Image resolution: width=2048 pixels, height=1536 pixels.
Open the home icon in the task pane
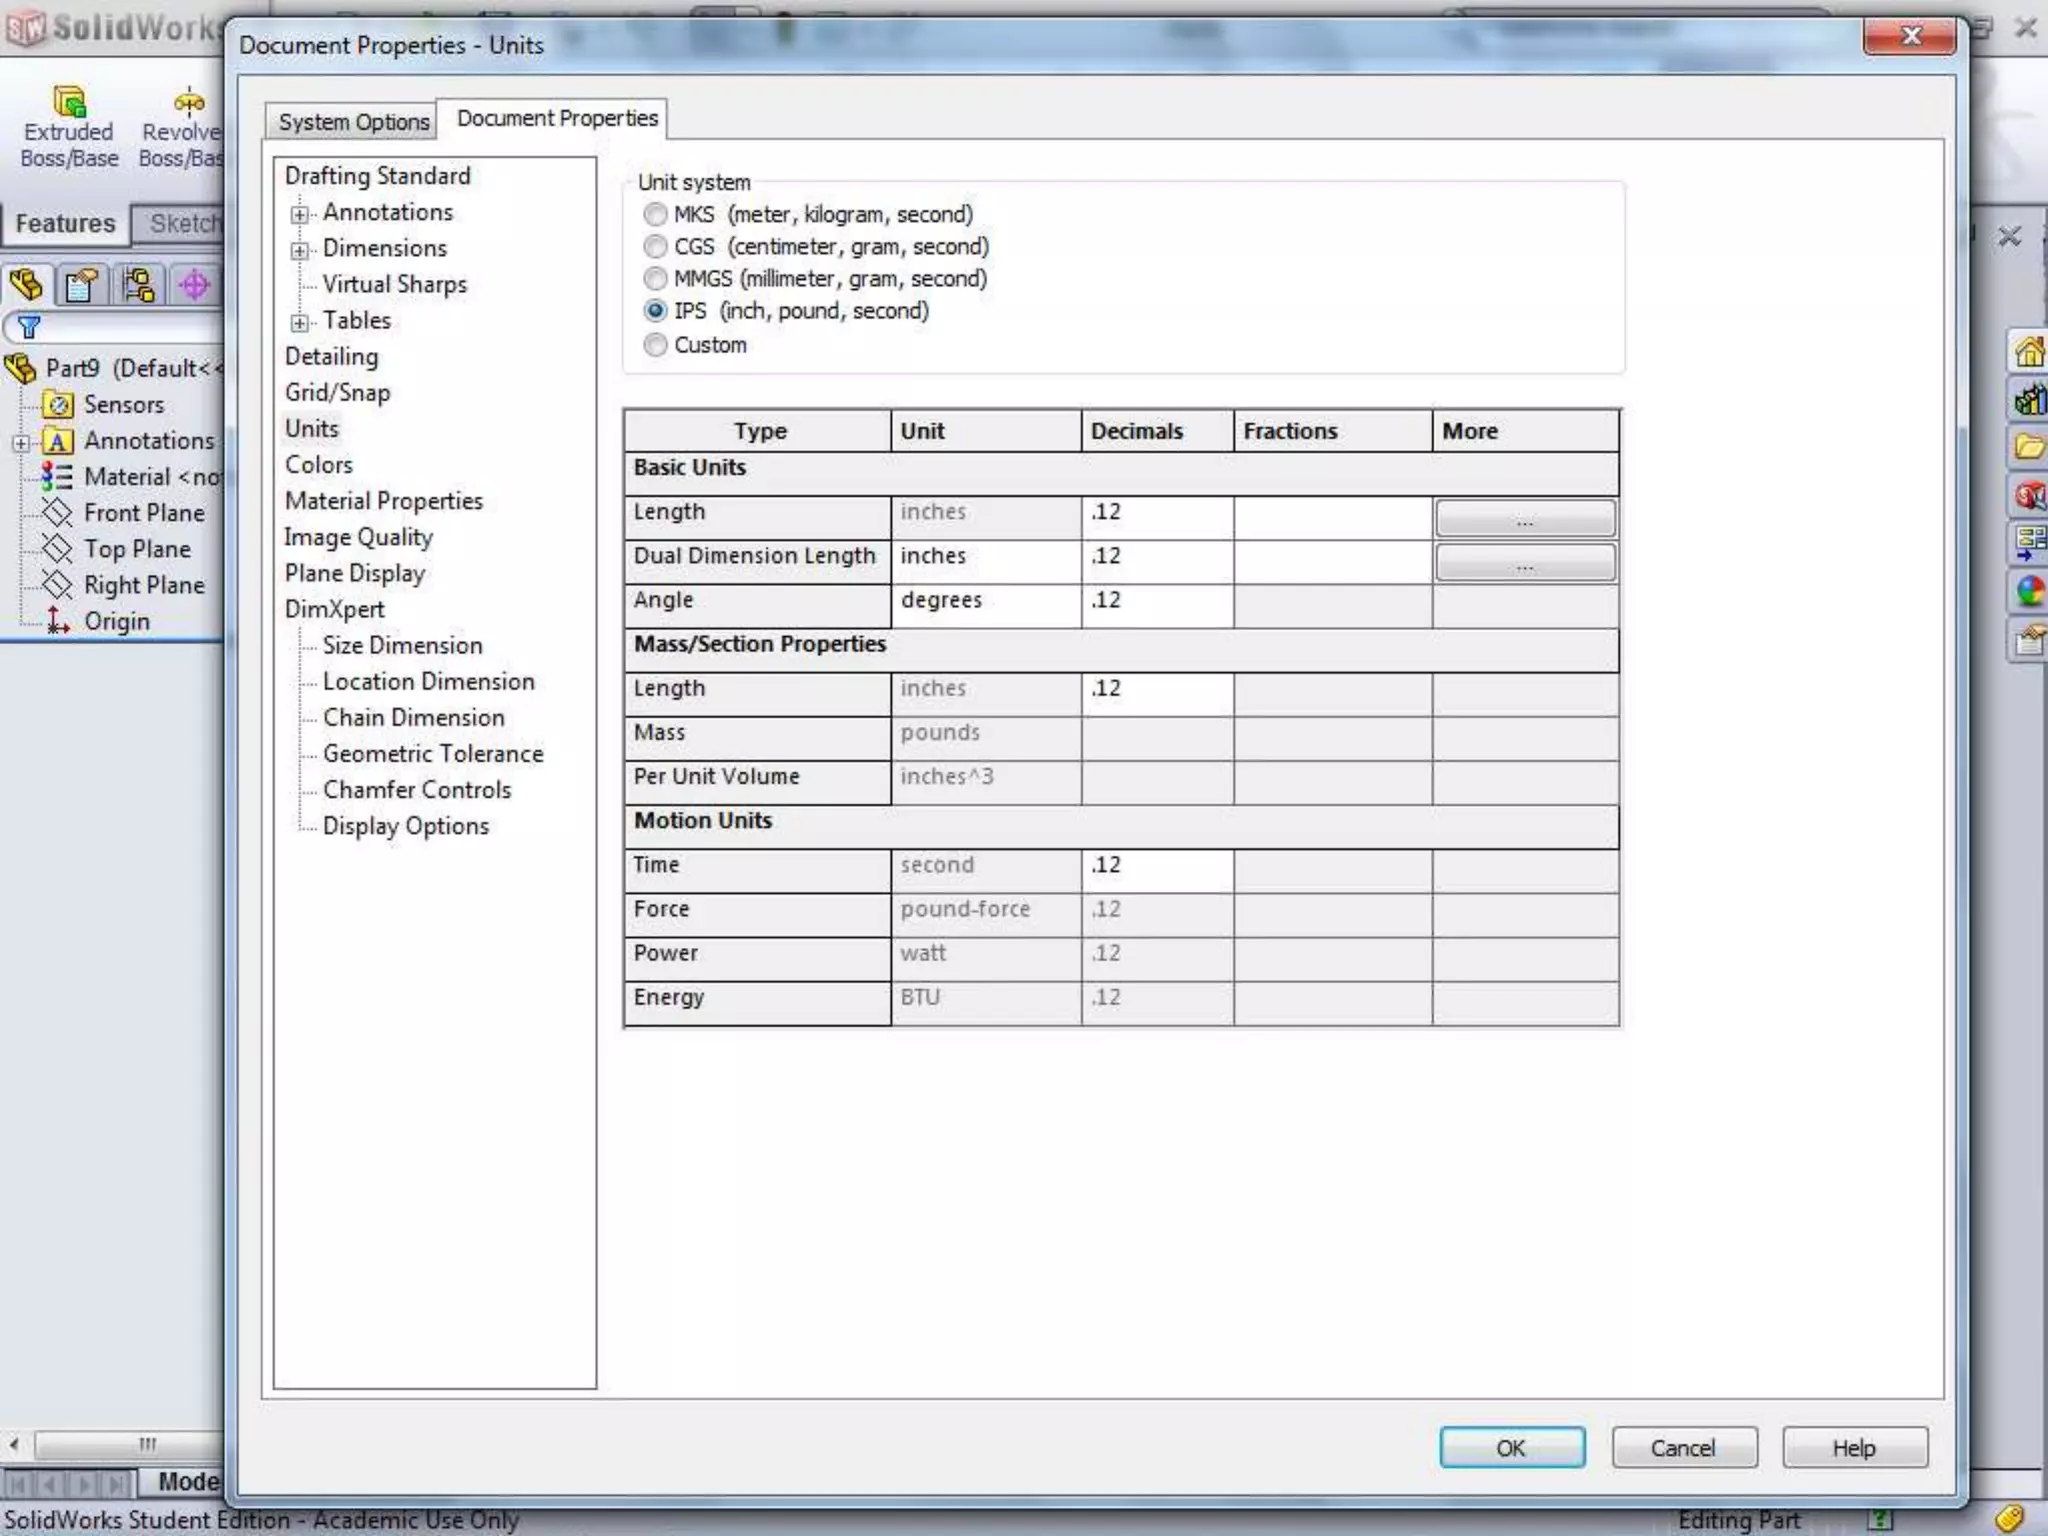(2029, 352)
